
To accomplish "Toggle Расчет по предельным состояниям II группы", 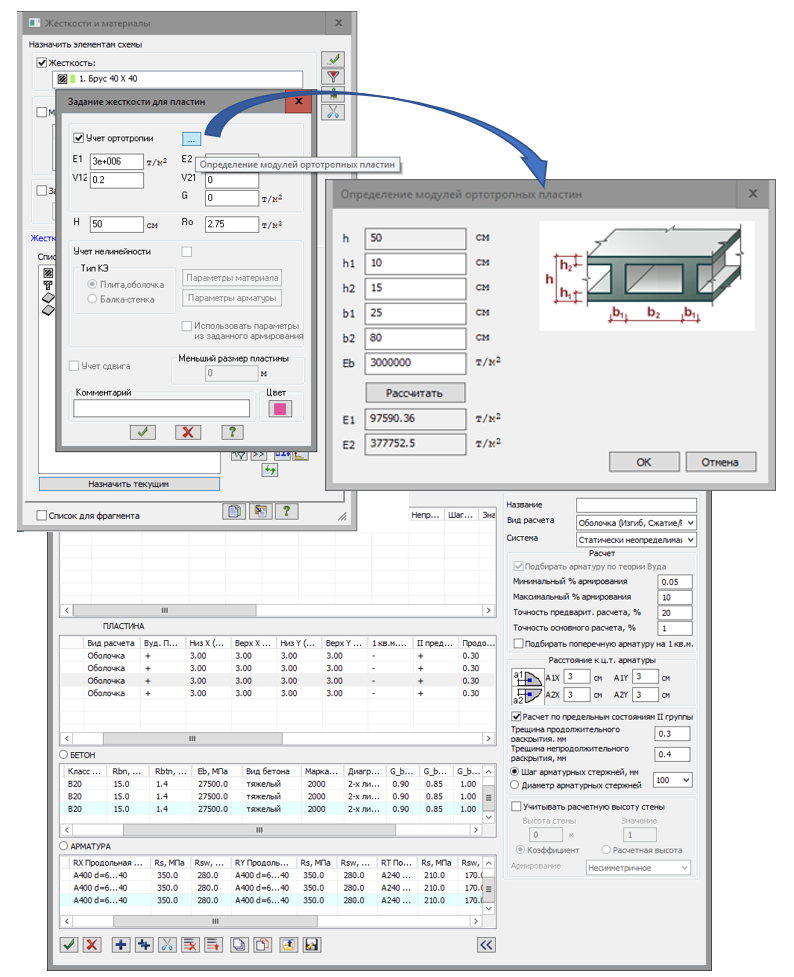I will tap(516, 717).
